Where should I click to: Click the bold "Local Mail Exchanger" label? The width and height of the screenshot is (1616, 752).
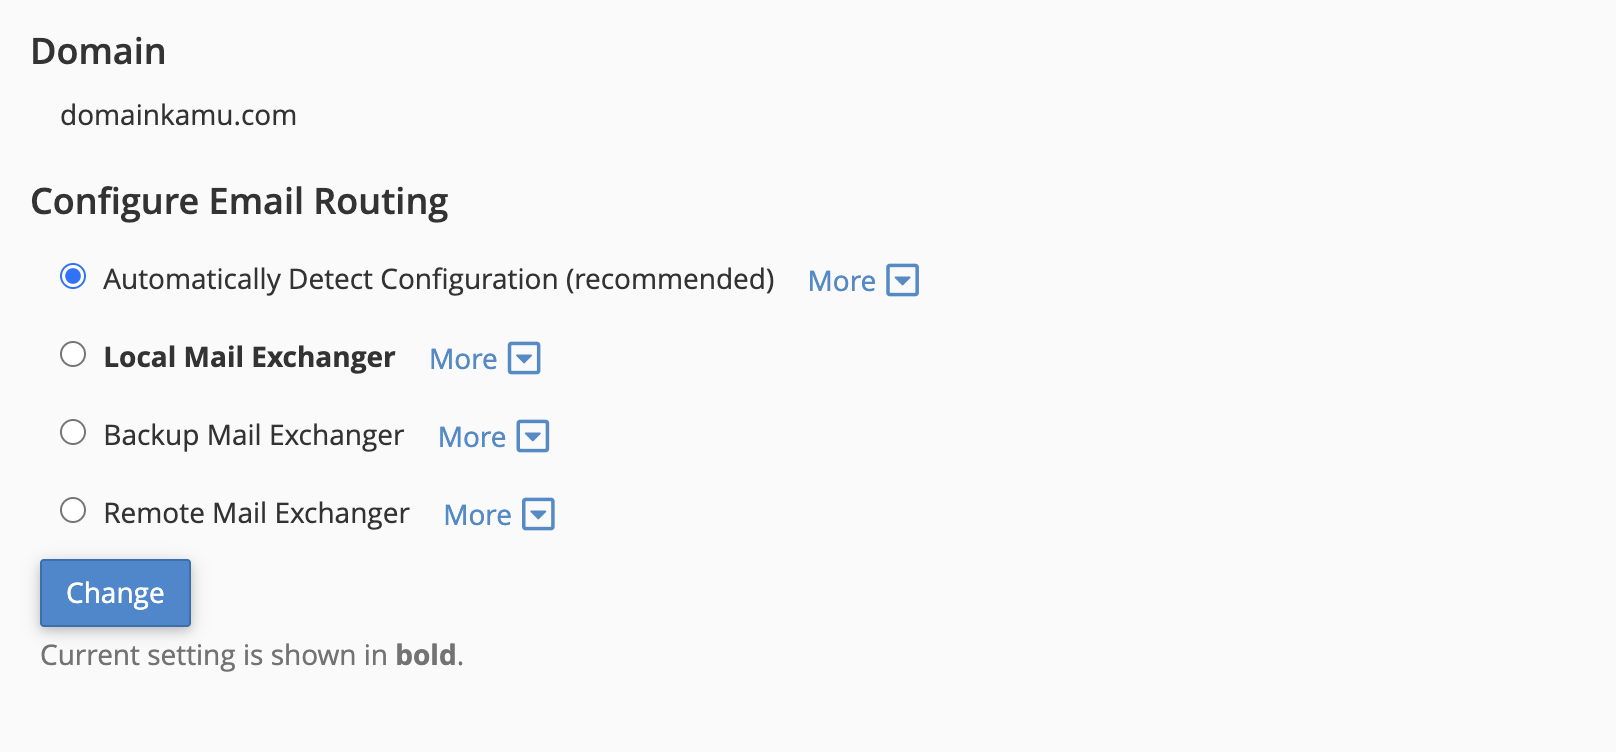click(249, 357)
